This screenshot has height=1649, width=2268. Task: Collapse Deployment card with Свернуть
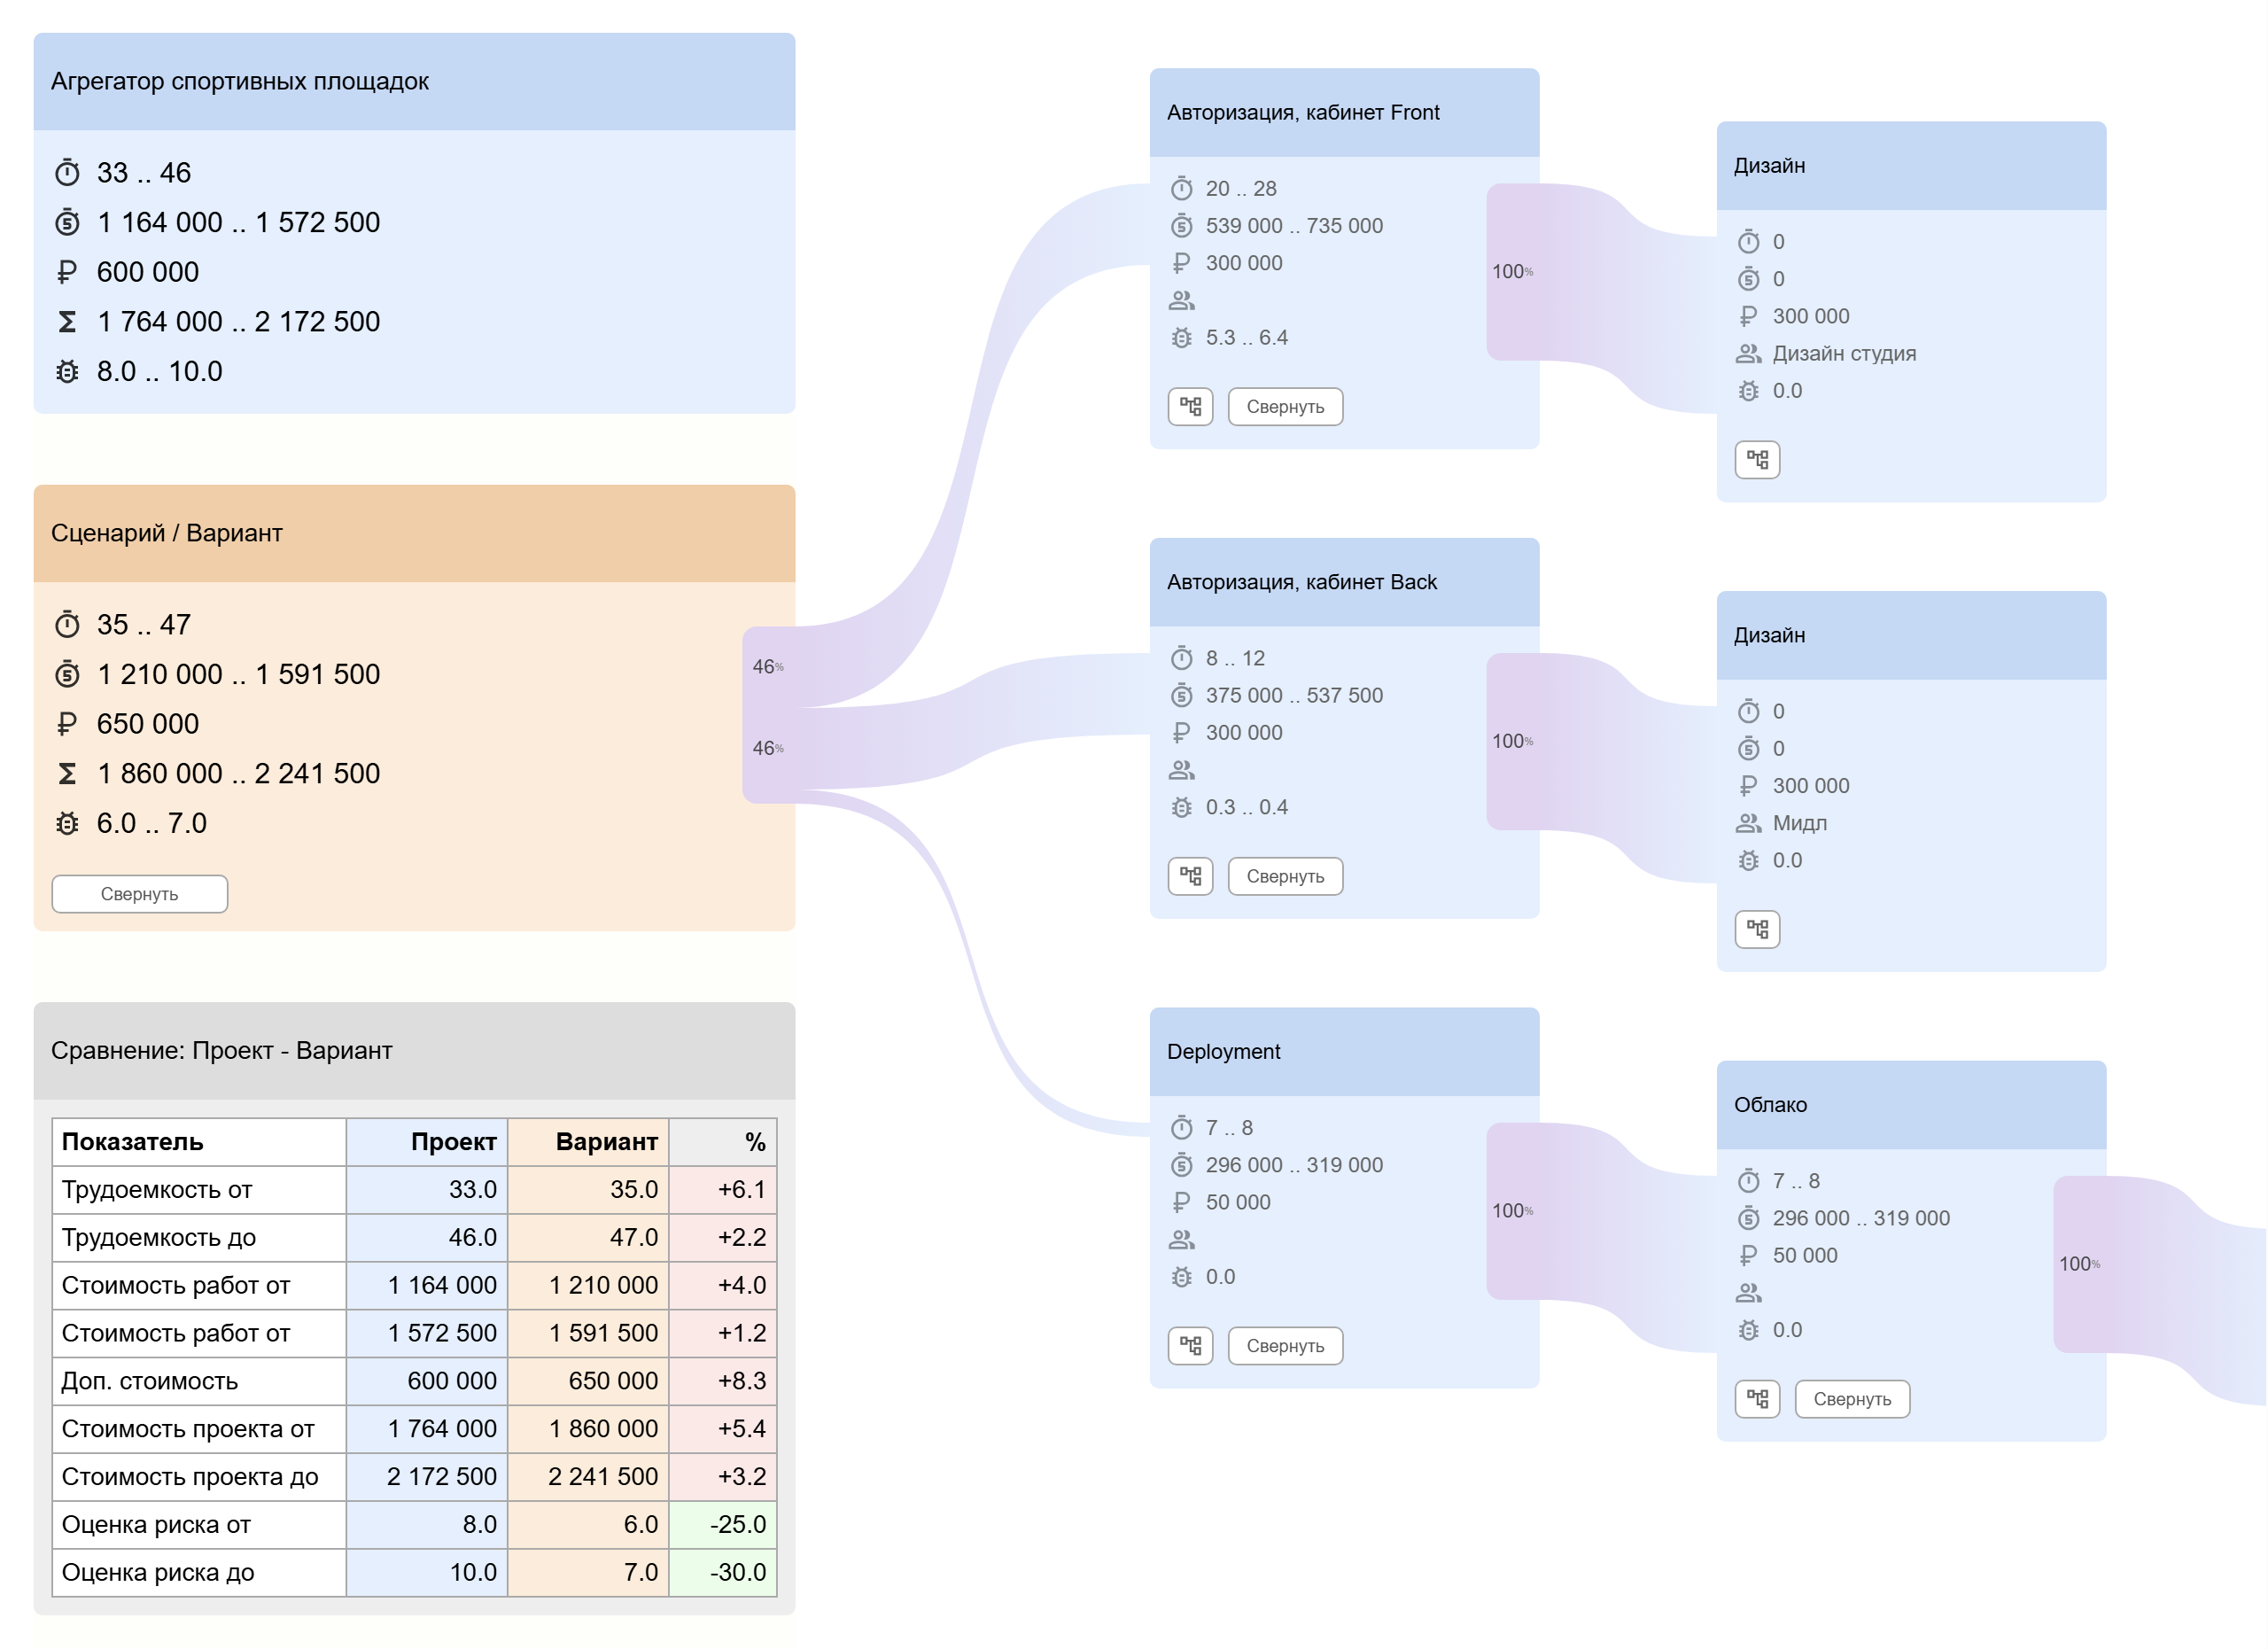pos(1285,1346)
